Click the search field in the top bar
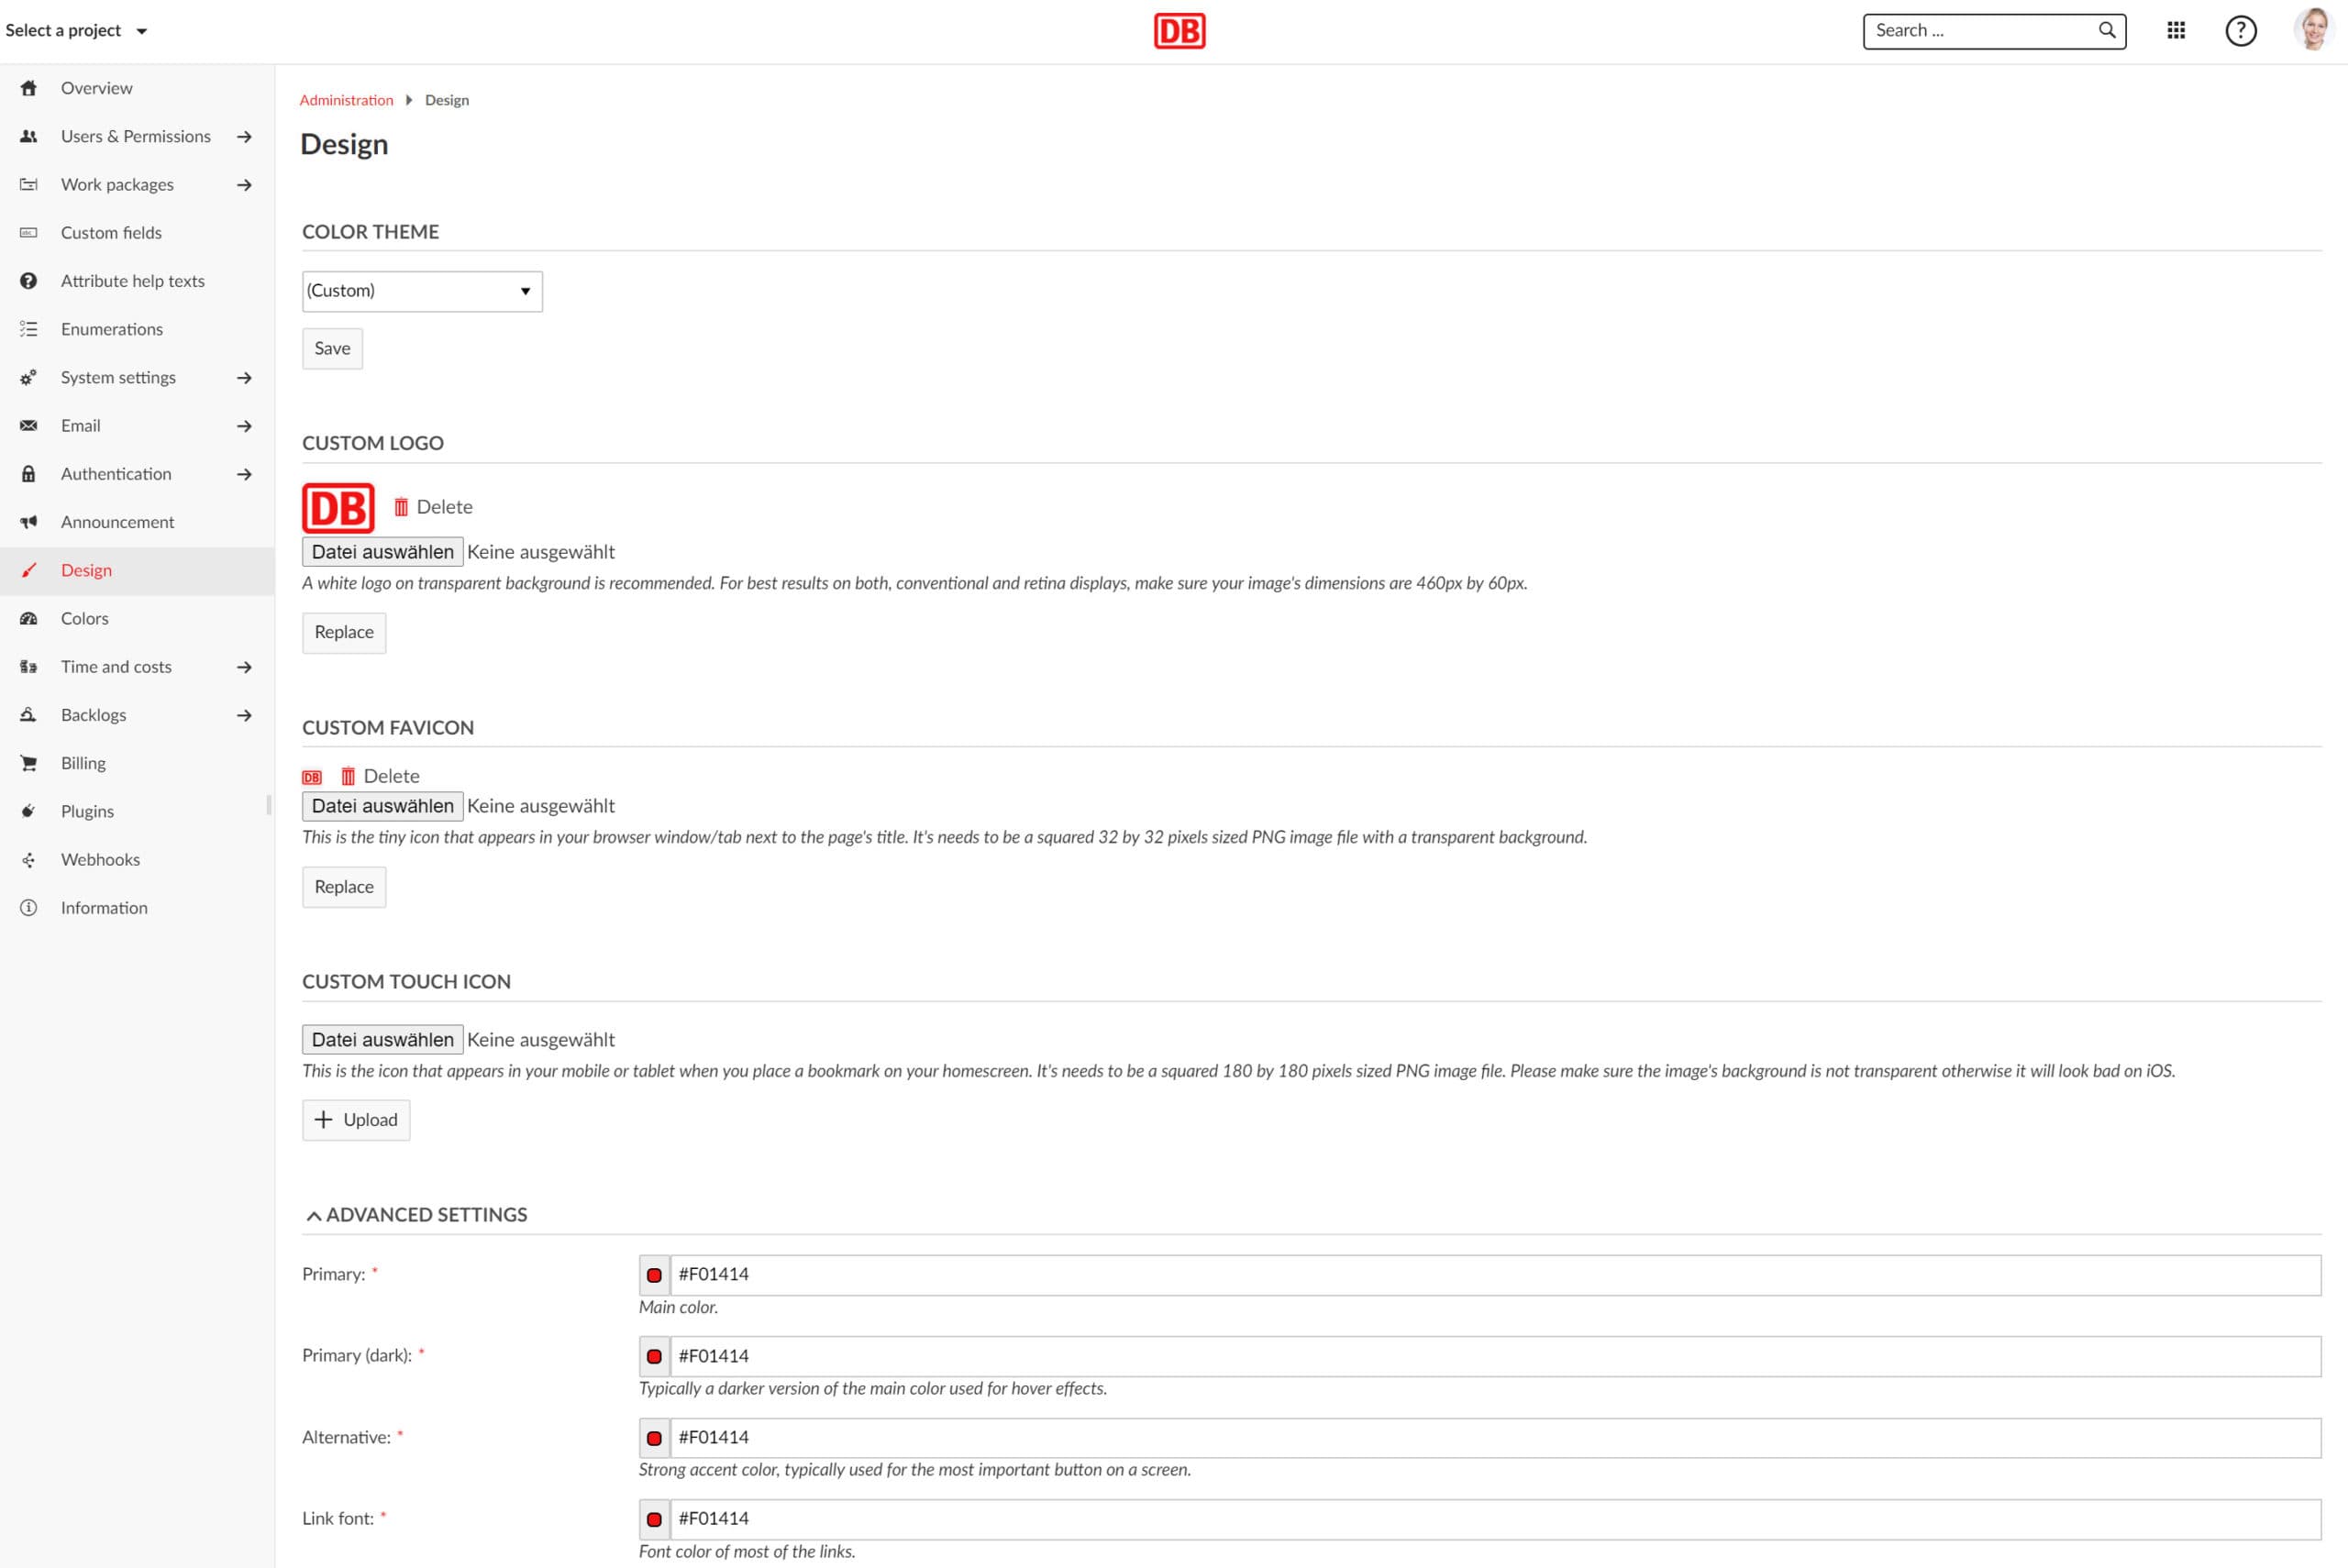This screenshot has width=2348, height=1568. pyautogui.click(x=1980, y=30)
